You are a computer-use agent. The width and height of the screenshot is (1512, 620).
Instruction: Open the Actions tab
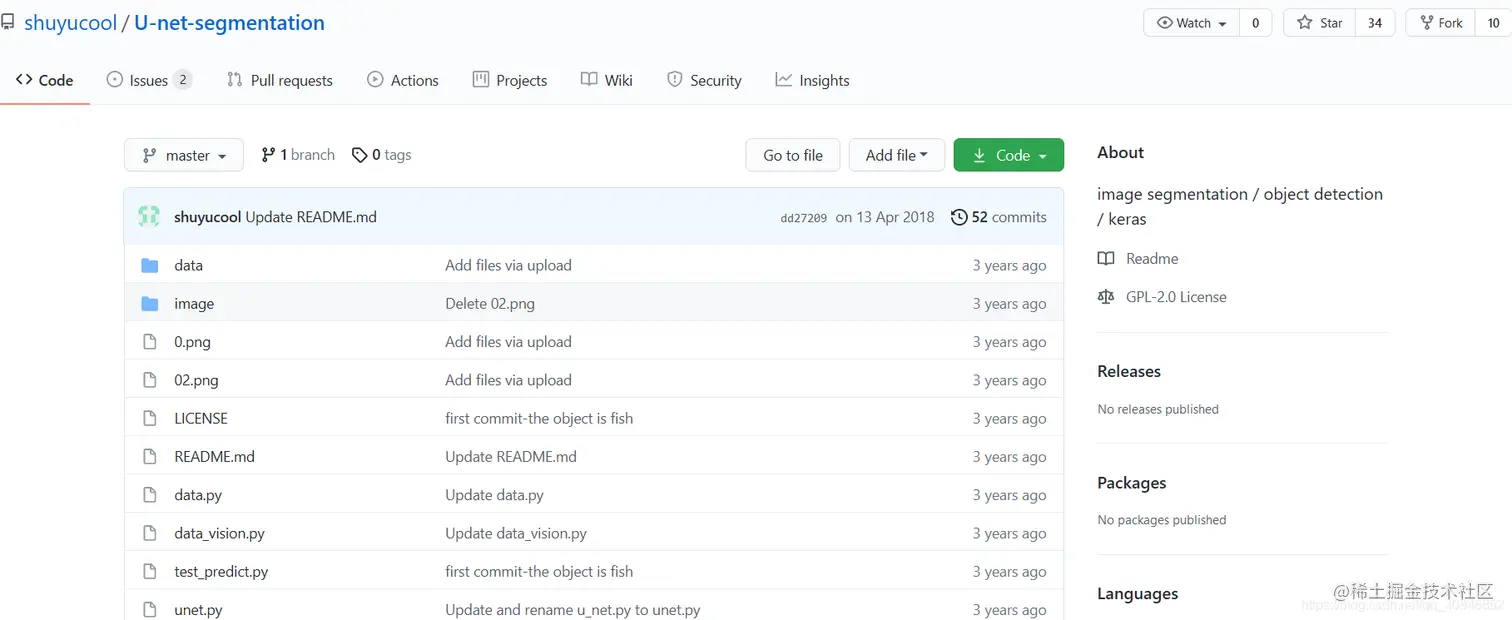(x=403, y=80)
